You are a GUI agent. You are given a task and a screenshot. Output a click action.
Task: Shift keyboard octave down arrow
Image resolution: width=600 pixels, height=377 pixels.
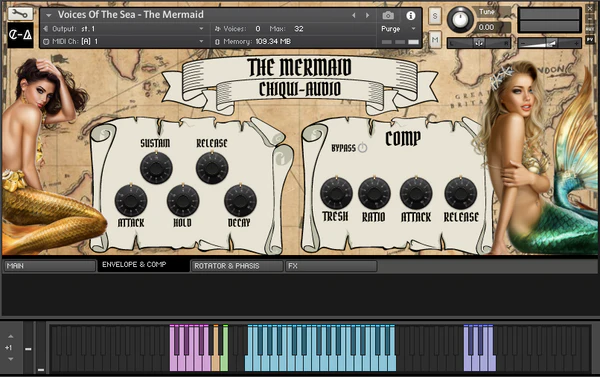[x=11, y=359]
